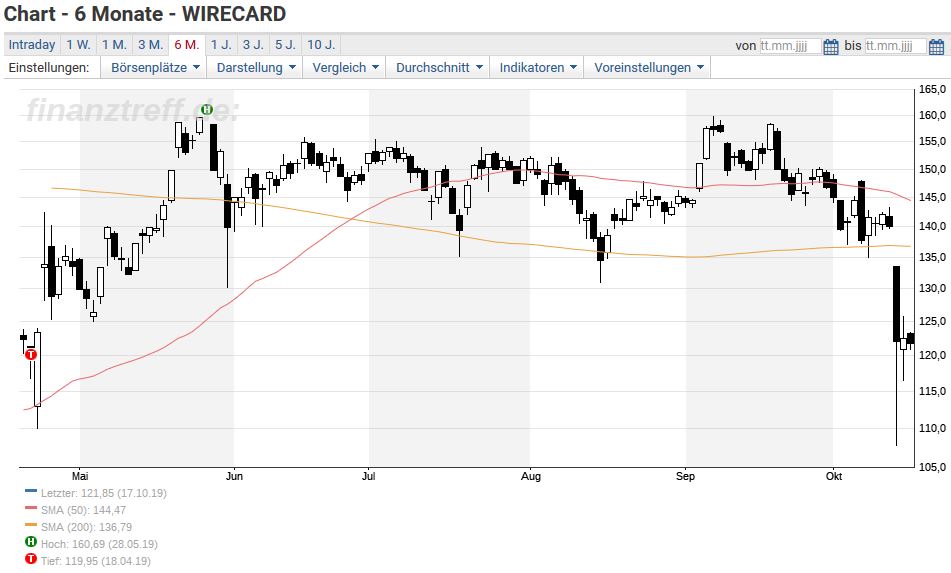Click the red T icon in Tief legend
This screenshot has height=573, width=951.
[x=31, y=558]
